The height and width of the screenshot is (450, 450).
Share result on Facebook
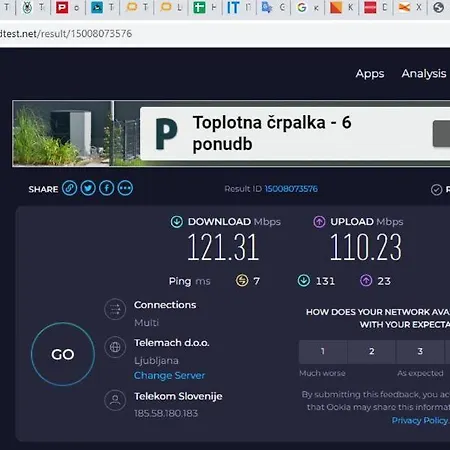(x=107, y=188)
